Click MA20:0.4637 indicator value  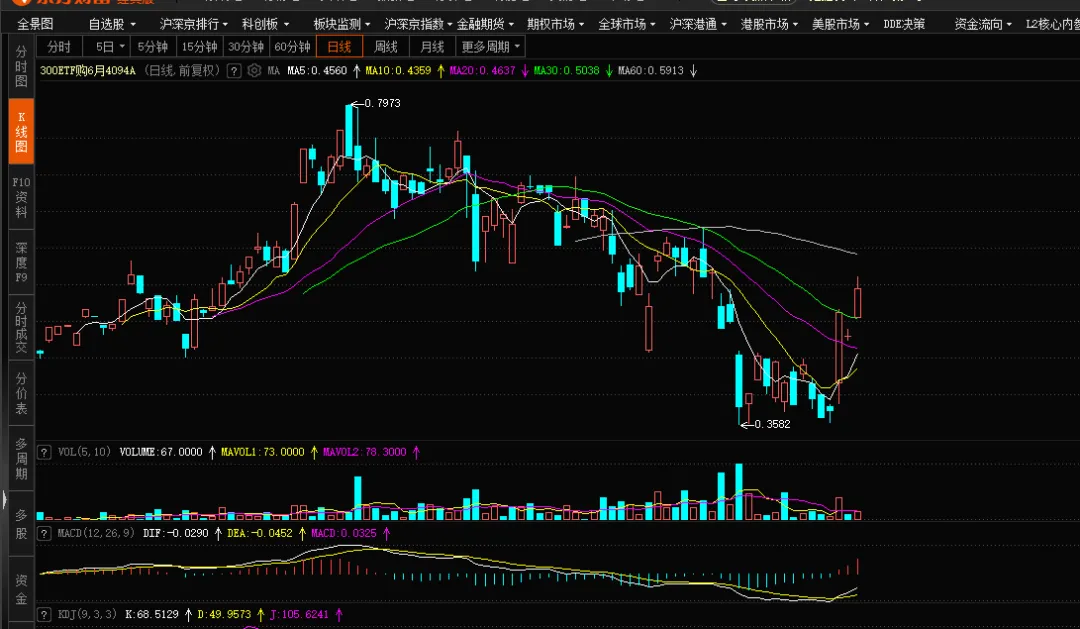click(x=482, y=70)
